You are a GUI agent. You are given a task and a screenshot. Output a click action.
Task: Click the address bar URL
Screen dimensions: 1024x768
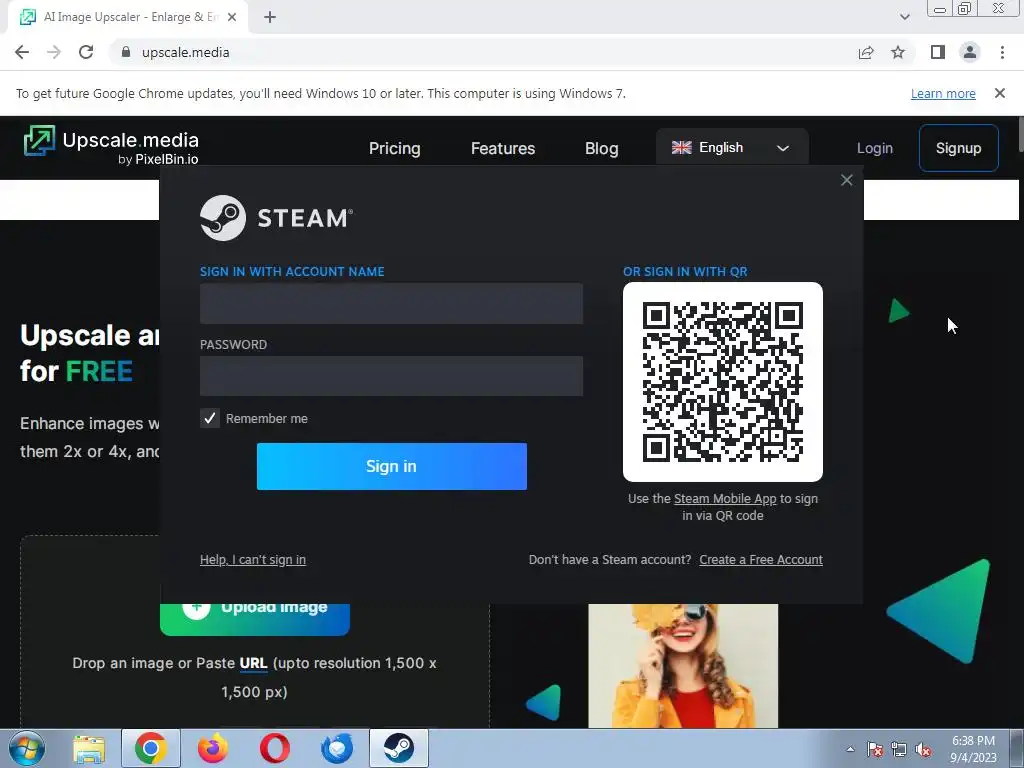(185, 52)
